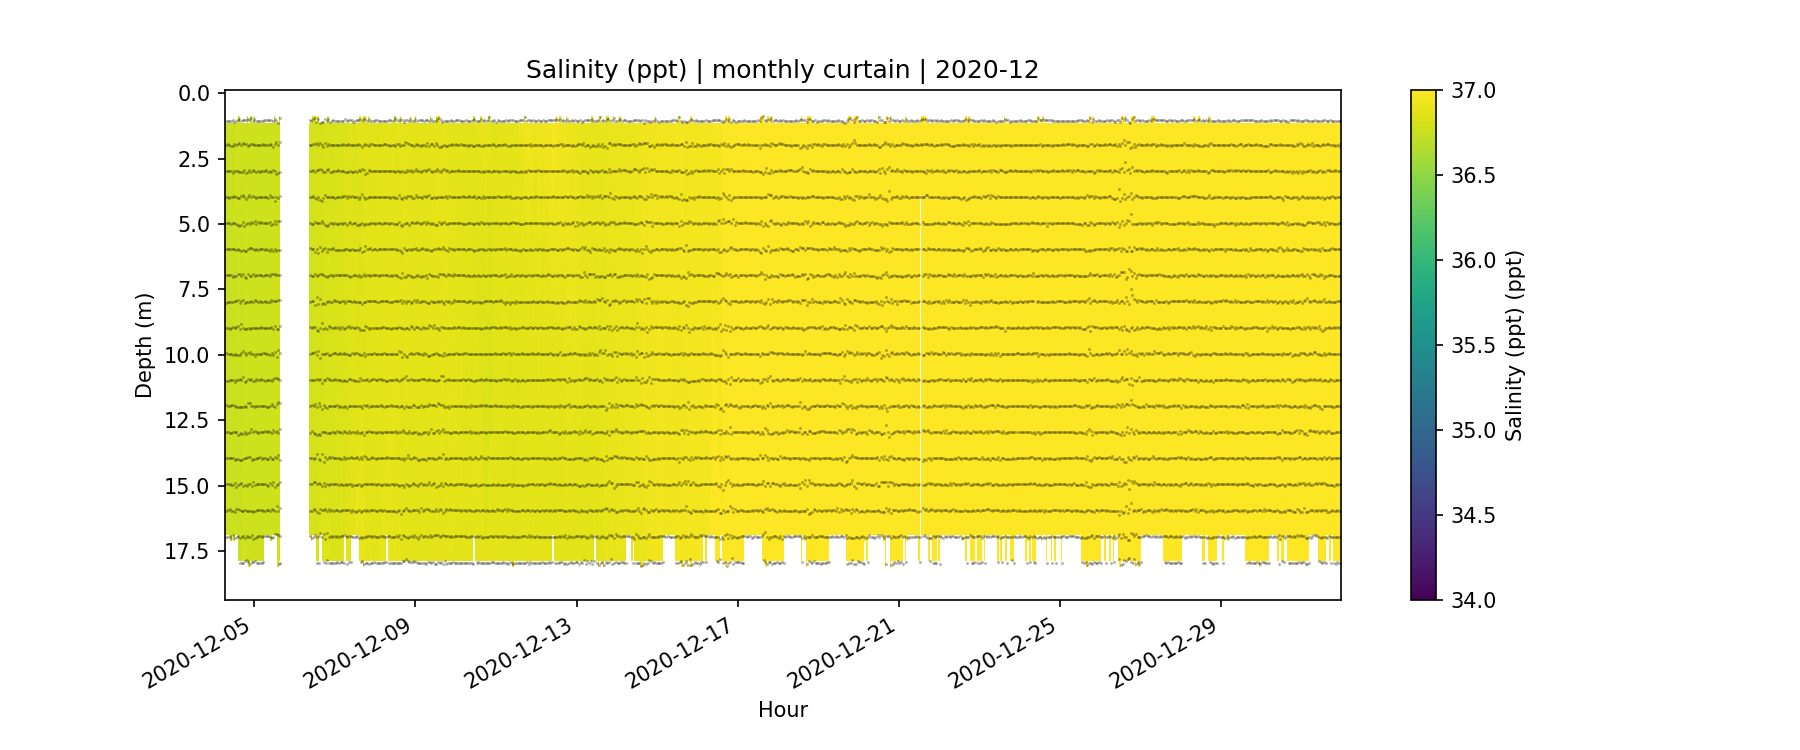Click the 34.0 colorbar tick label
The width and height of the screenshot is (1800, 750).
point(1473,600)
